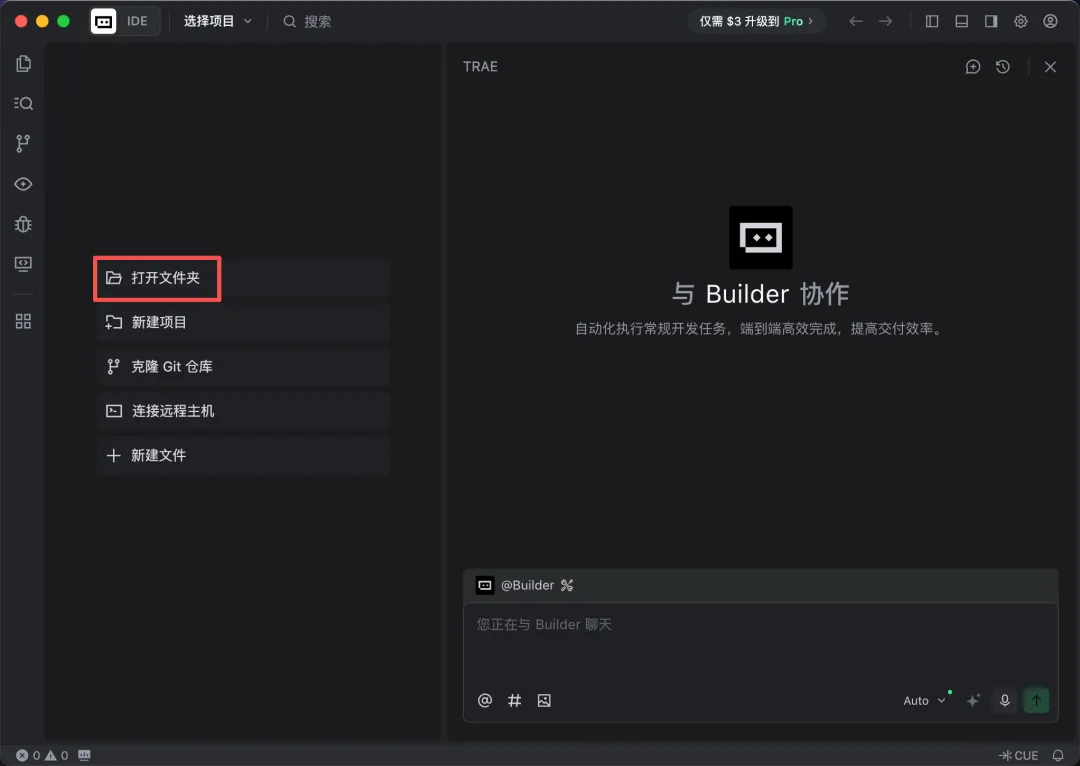Toggle the bottom panel layout icon

tap(962, 21)
